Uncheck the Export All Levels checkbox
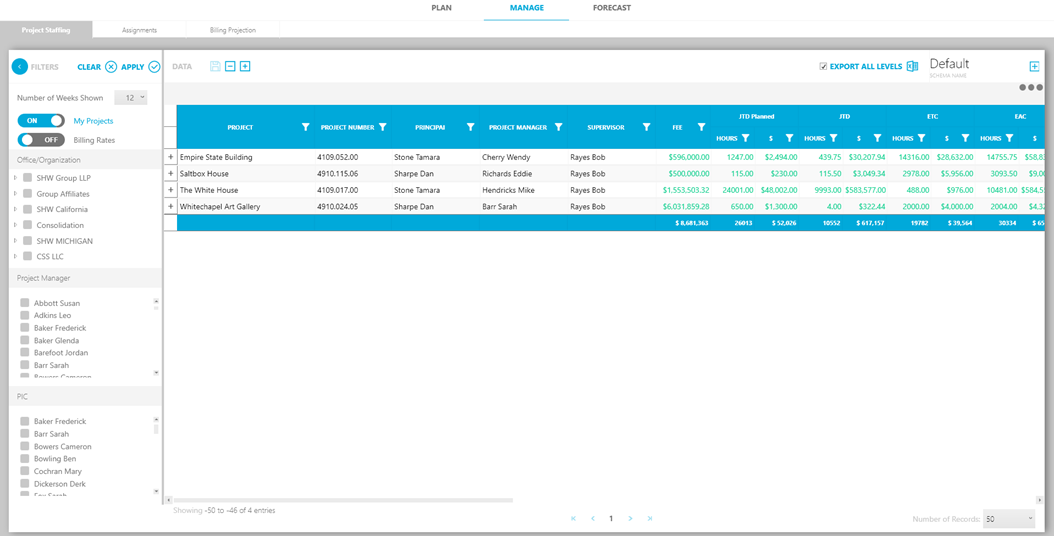The height and width of the screenshot is (536, 1054). [823, 67]
